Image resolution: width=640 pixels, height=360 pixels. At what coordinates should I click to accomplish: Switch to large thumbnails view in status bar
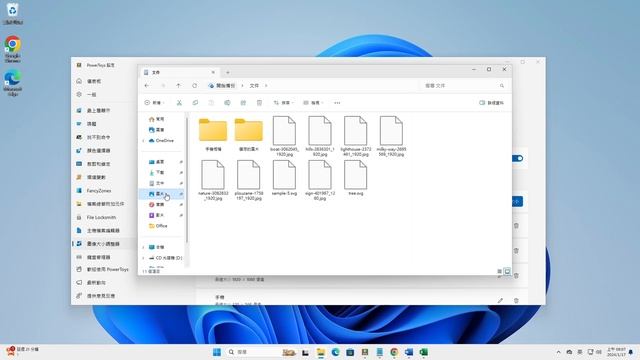pos(507,271)
